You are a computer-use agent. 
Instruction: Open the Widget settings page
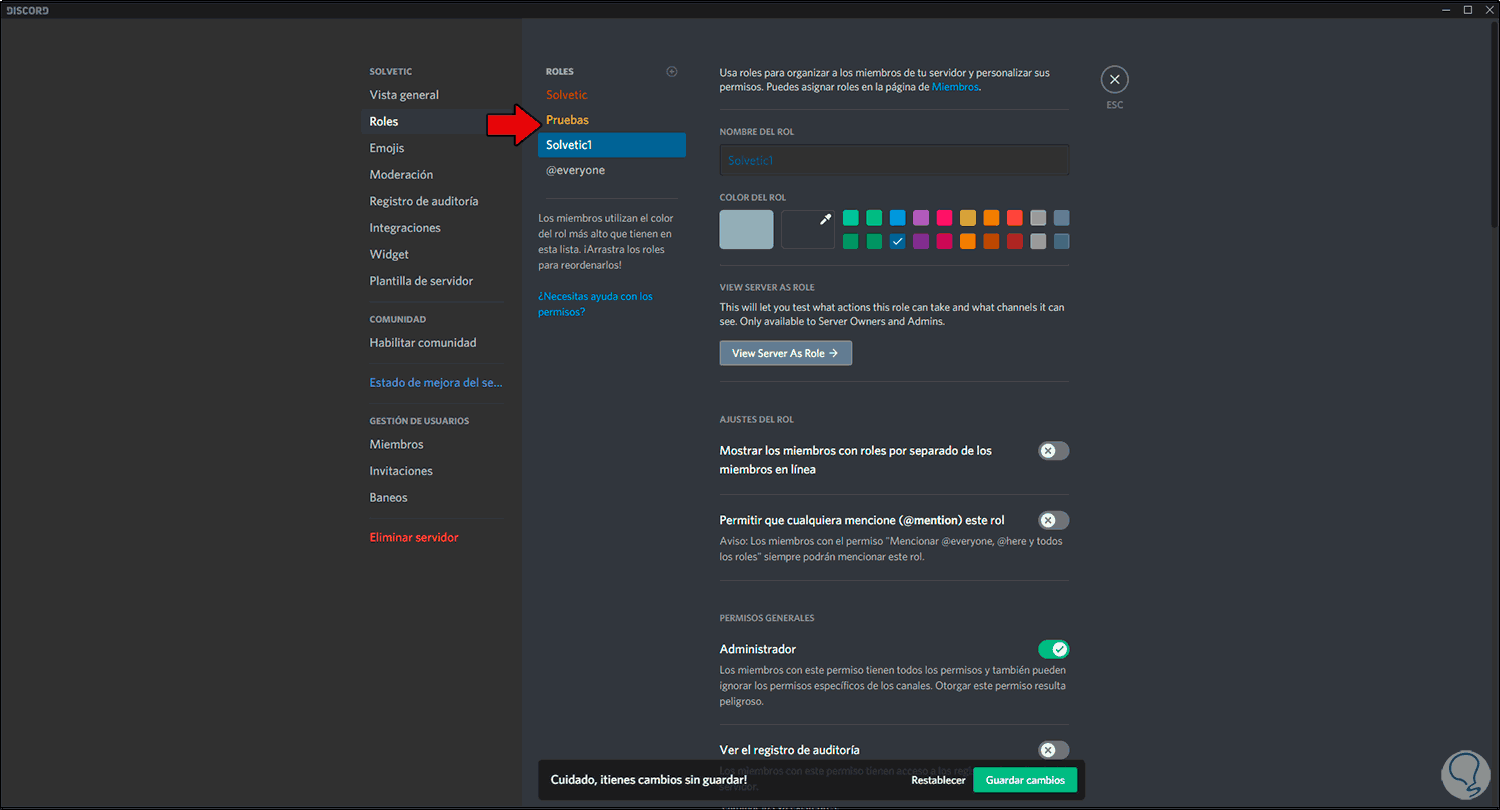389,254
